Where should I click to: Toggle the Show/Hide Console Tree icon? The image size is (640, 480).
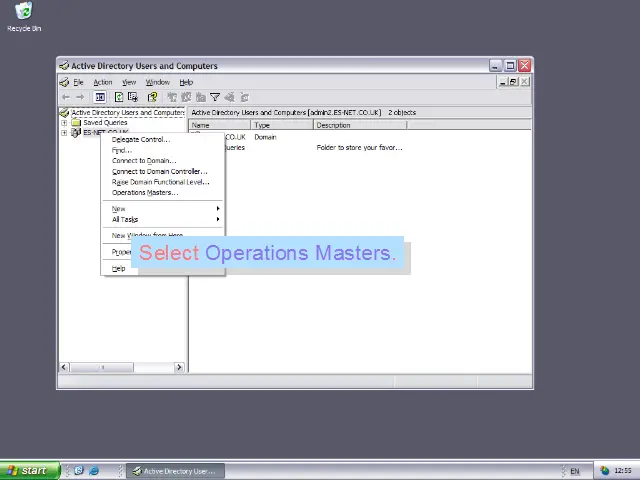pos(100,97)
